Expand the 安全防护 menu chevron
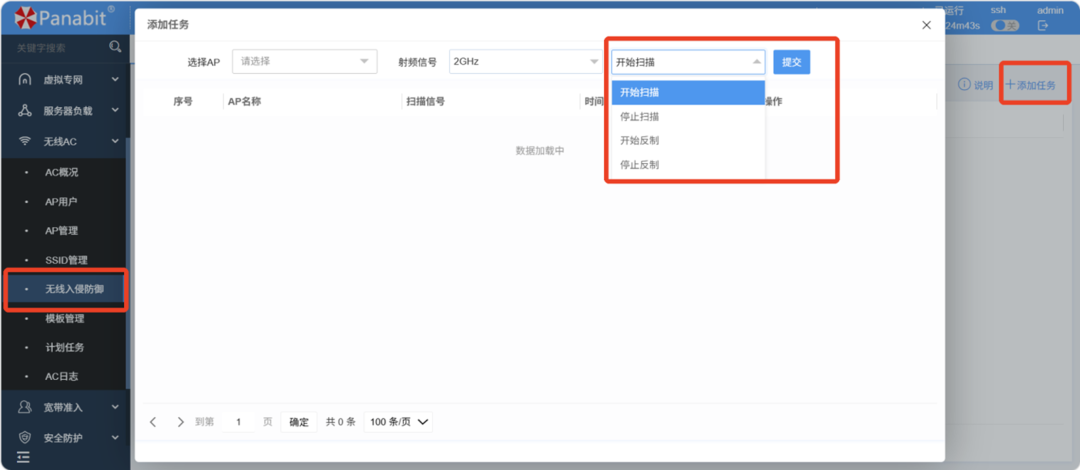 115,438
